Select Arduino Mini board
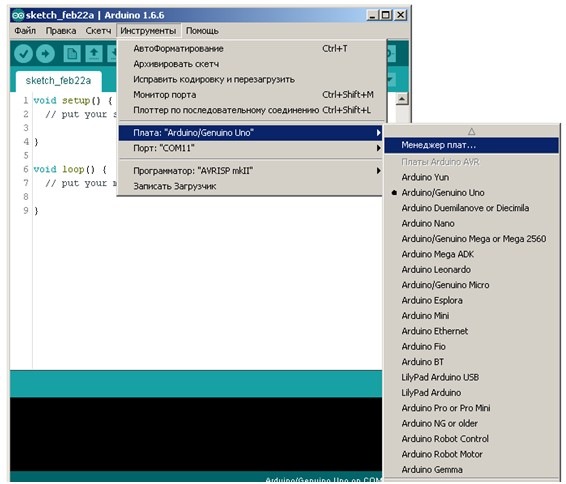Viewport: 566px width, 484px height. 471,316
